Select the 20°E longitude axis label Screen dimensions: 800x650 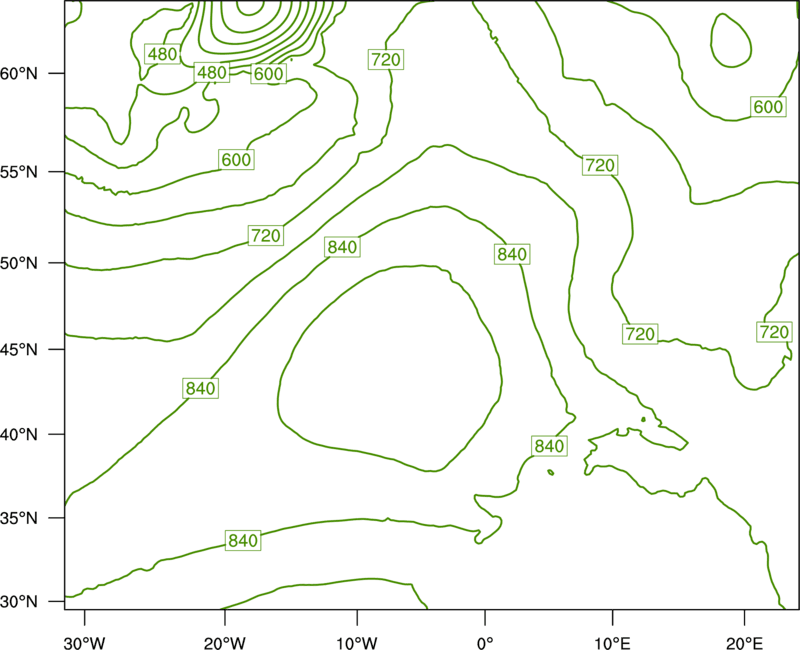click(744, 643)
